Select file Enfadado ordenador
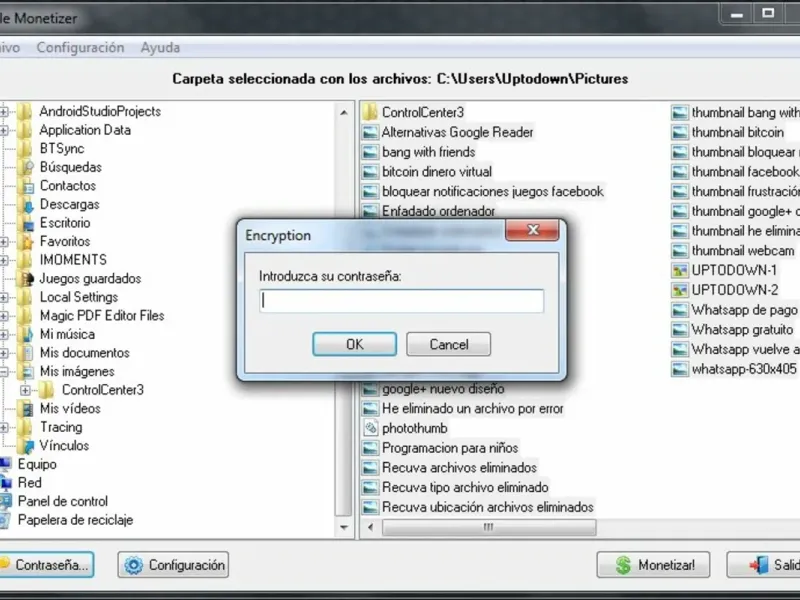The height and width of the screenshot is (600, 800). 438,211
